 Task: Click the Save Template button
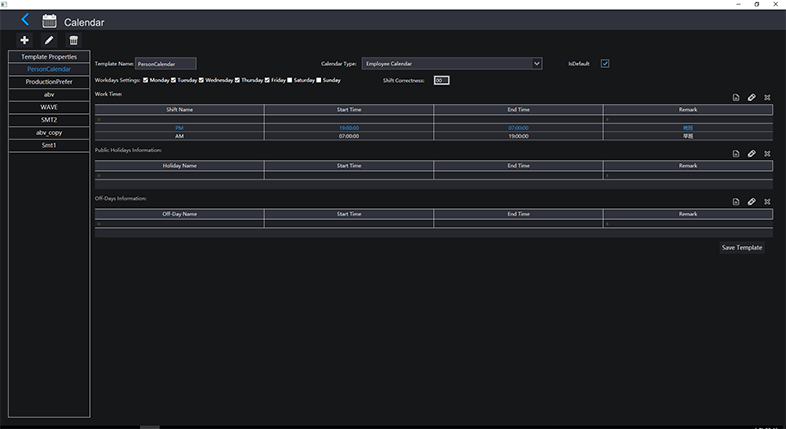[742, 247]
